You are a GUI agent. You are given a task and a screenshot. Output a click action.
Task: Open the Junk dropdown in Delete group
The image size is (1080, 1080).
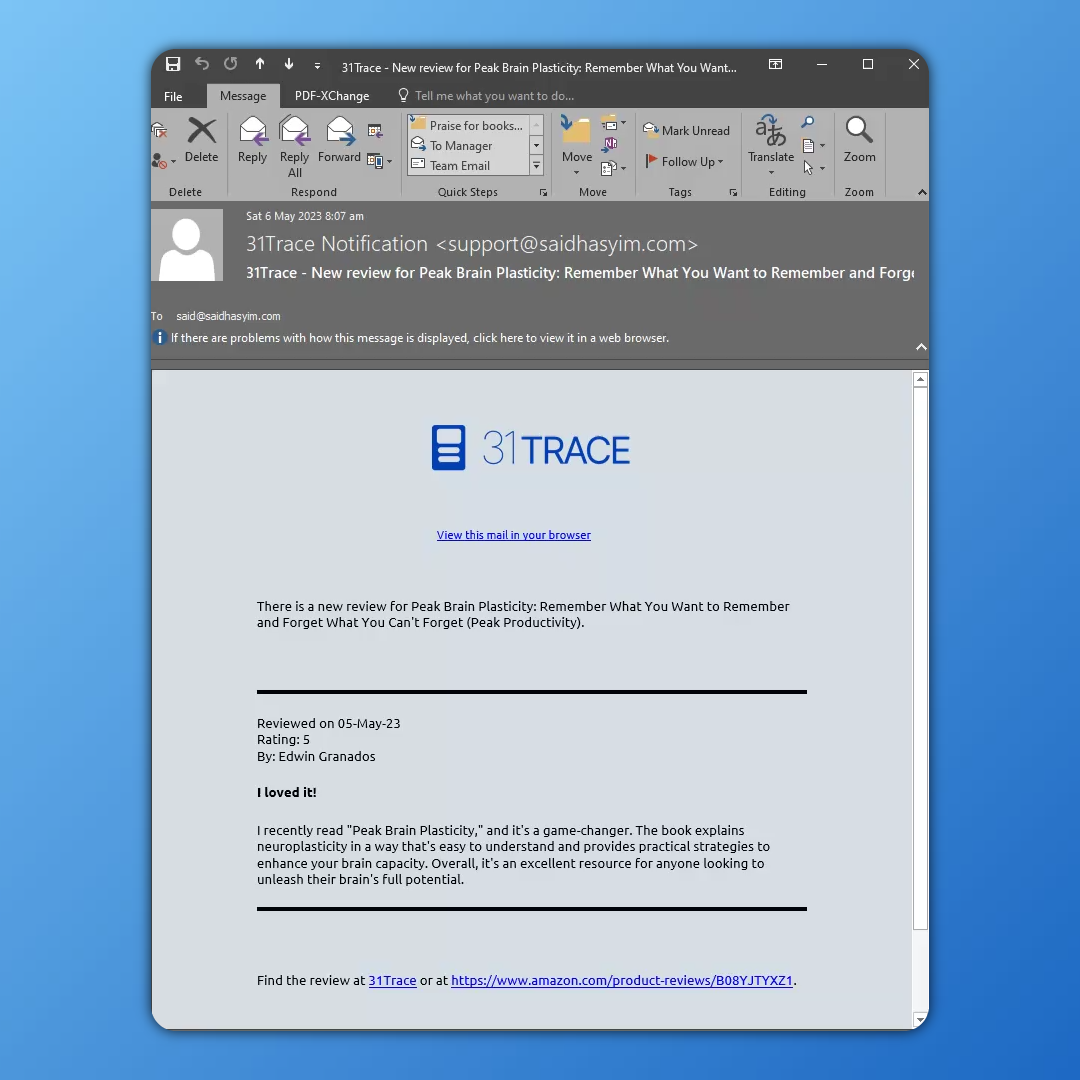(x=163, y=161)
